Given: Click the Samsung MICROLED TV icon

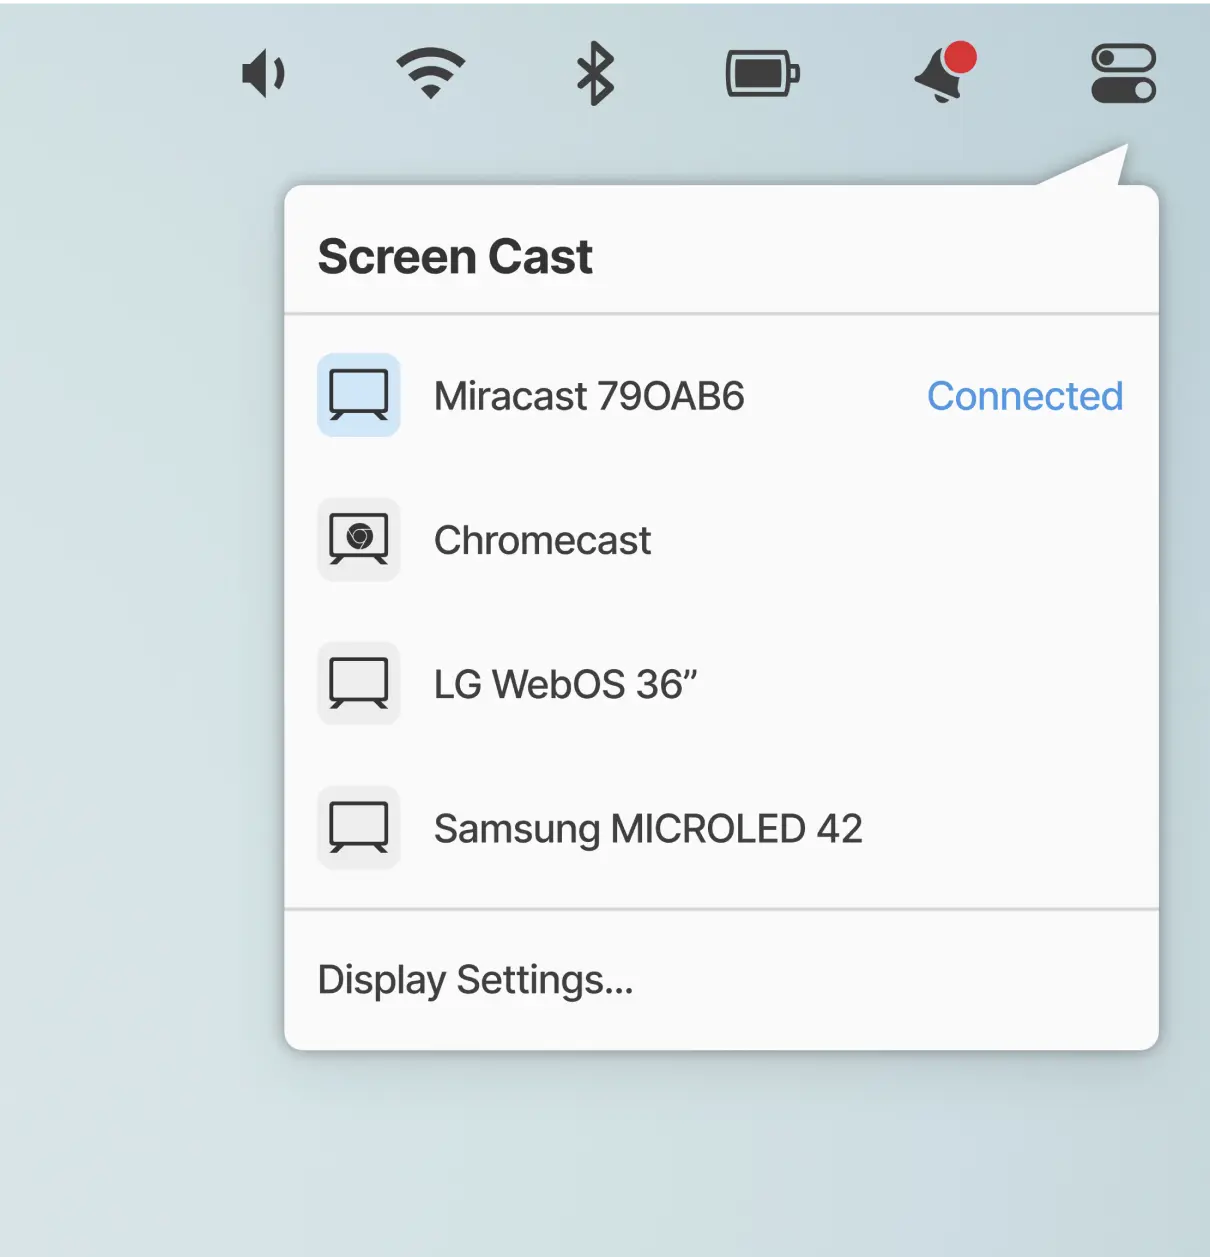Looking at the screenshot, I should click(359, 827).
